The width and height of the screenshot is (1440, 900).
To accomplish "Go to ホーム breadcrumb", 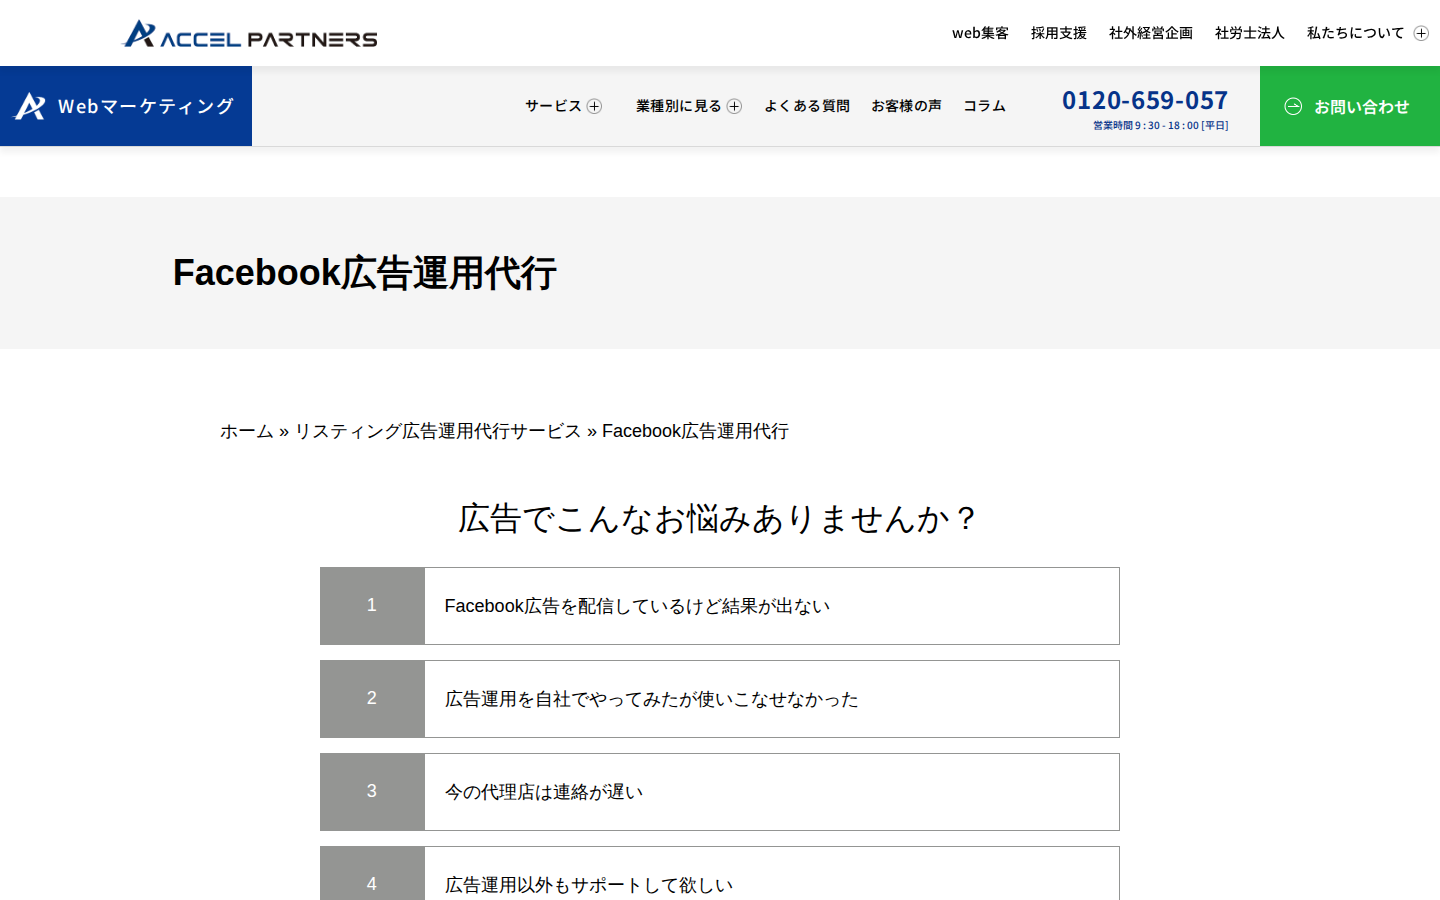I will [x=247, y=431].
